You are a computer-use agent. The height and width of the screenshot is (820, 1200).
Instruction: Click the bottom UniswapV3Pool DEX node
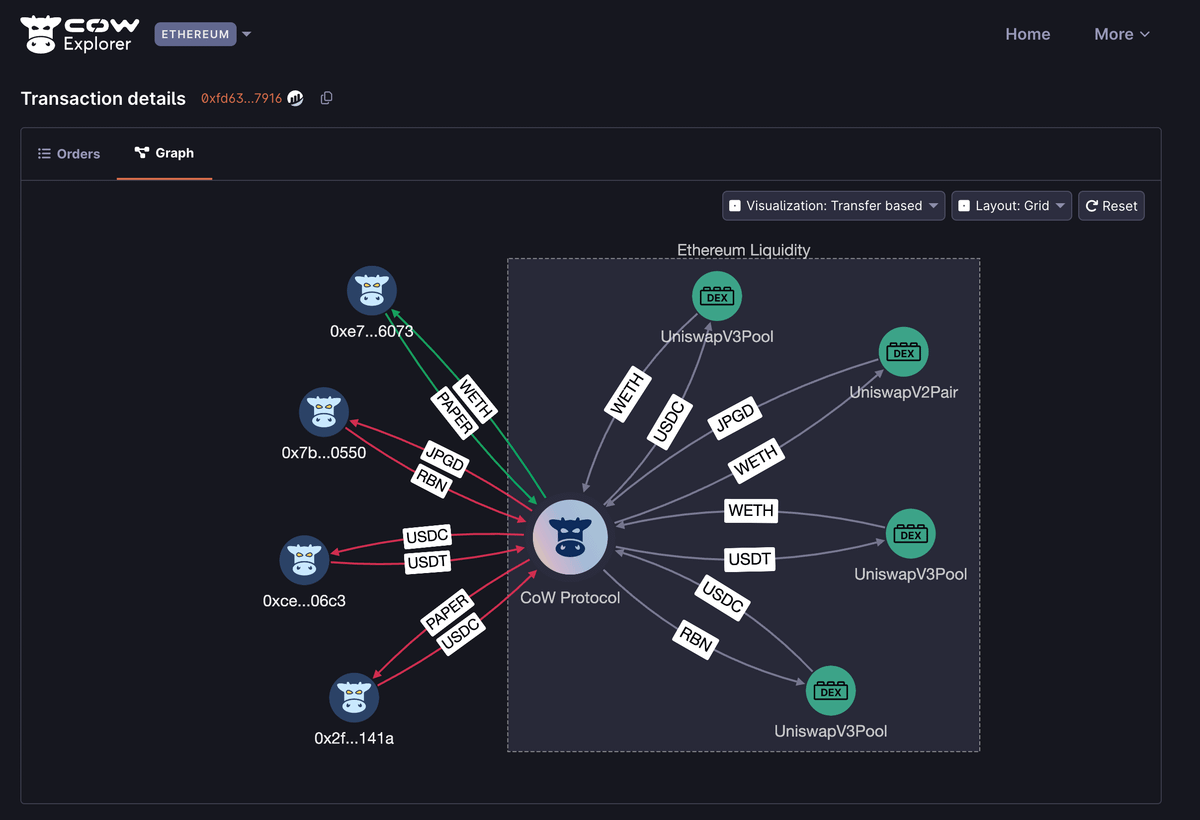click(x=830, y=691)
